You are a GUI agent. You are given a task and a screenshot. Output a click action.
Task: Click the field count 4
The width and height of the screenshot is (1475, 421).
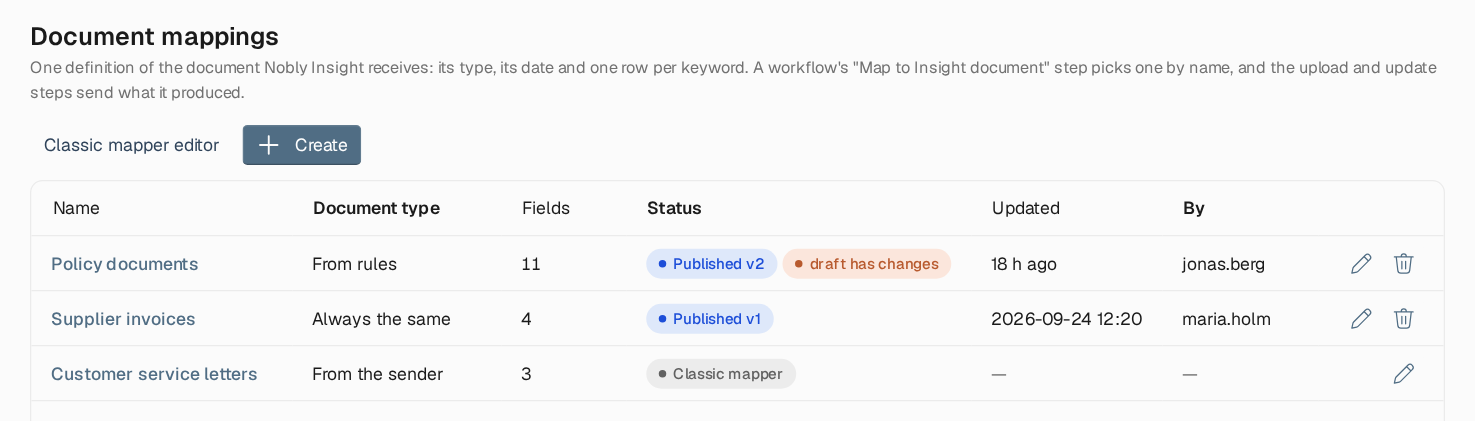(x=526, y=319)
